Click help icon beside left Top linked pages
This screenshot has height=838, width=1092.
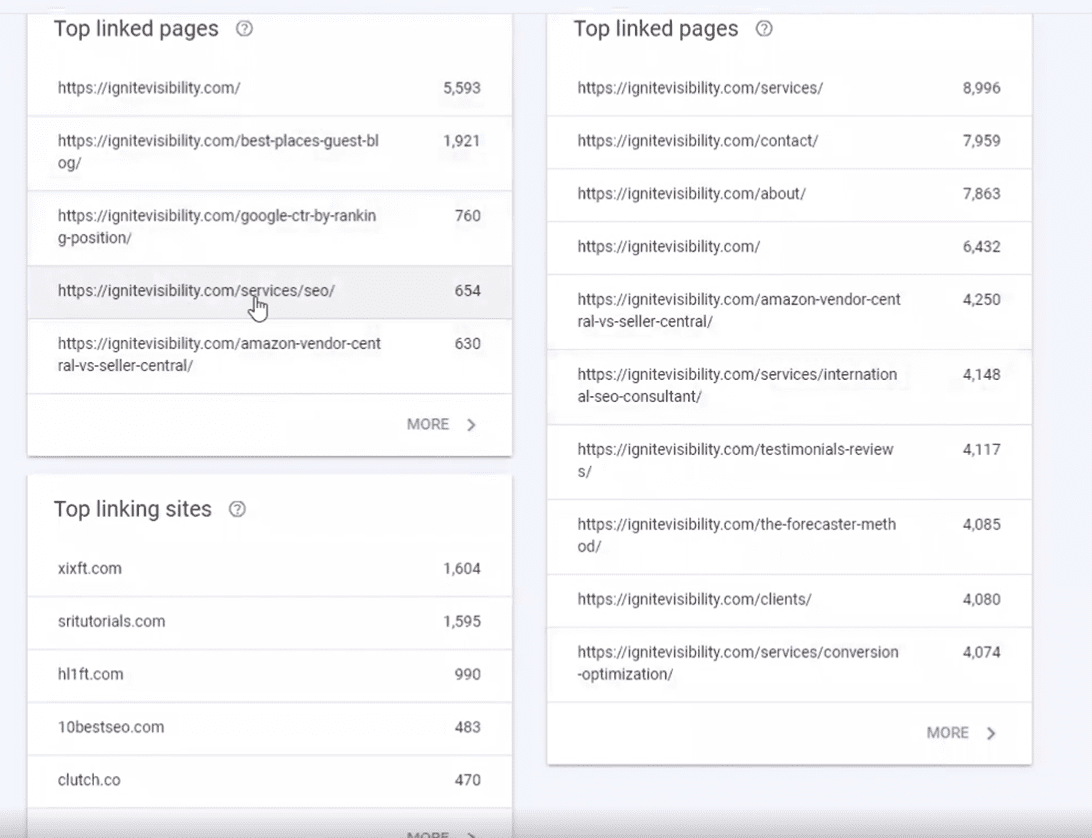coord(244,29)
